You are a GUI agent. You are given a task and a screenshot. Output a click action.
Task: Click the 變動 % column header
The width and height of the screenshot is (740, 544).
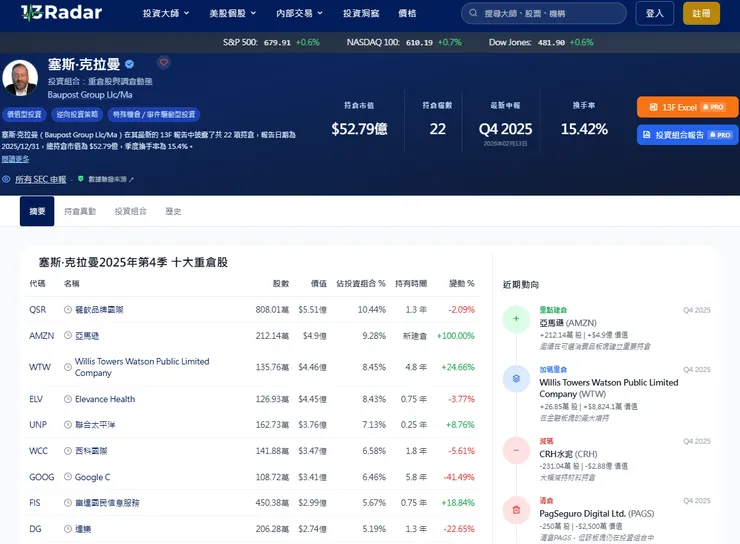tap(462, 284)
